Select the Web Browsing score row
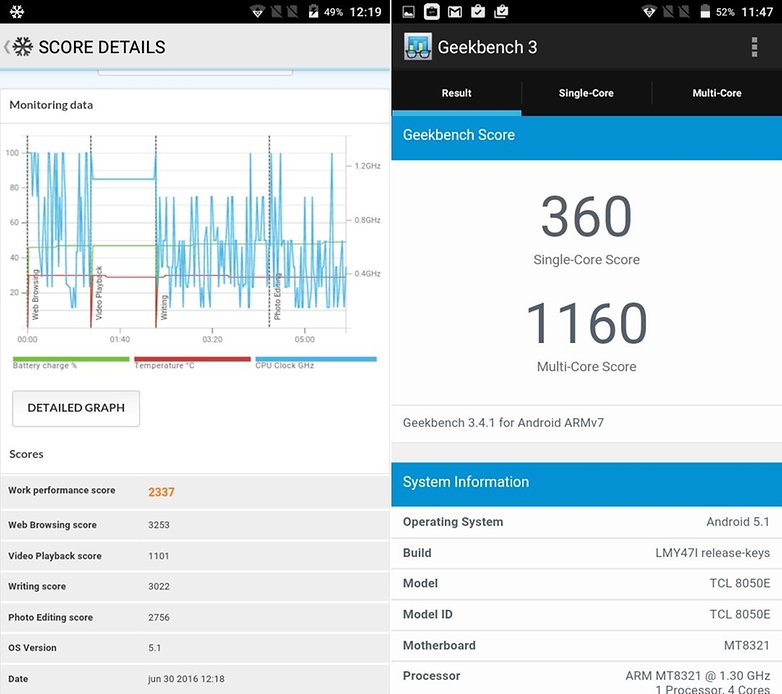The height and width of the screenshot is (694, 782). click(195, 525)
